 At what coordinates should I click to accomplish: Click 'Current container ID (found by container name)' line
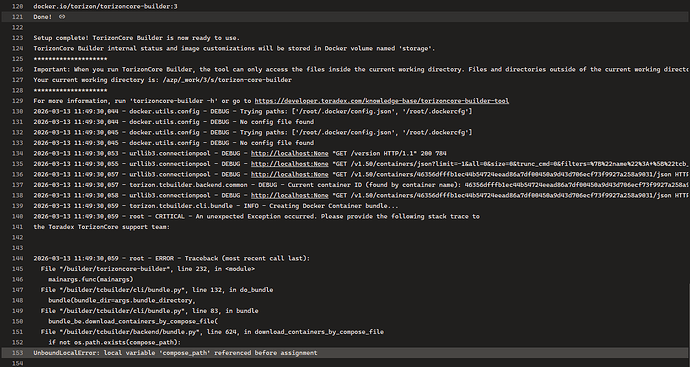coord(362,185)
